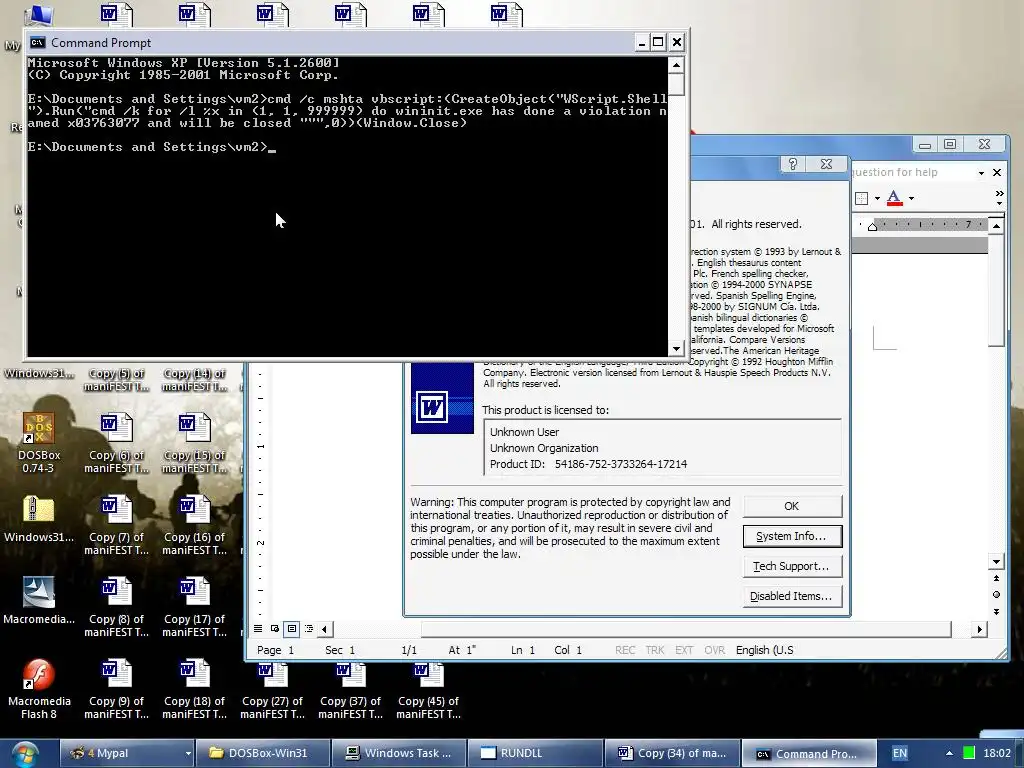The width and height of the screenshot is (1024, 768).
Task: Open the Windows Start button
Action: click(x=24, y=753)
